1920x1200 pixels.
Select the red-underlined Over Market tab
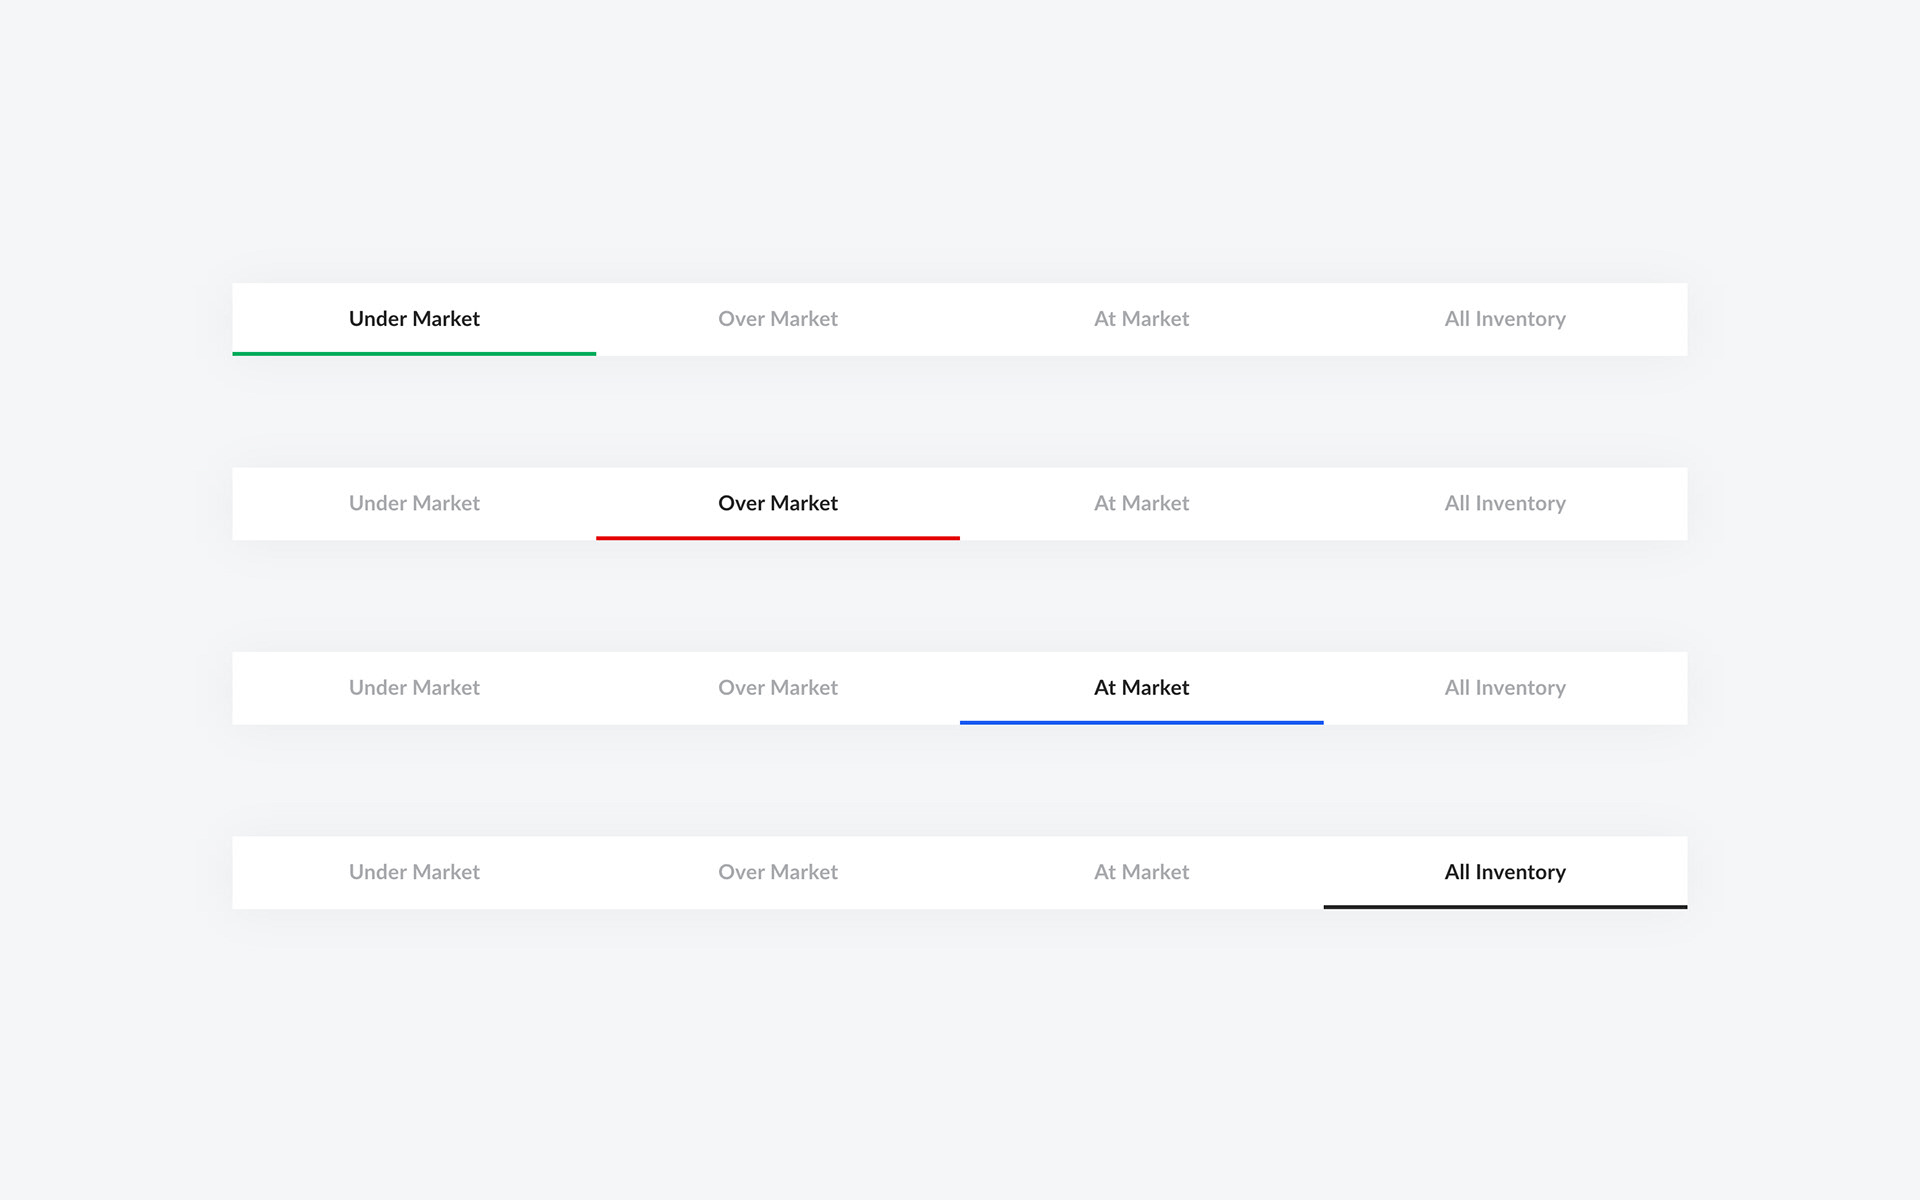(x=778, y=504)
